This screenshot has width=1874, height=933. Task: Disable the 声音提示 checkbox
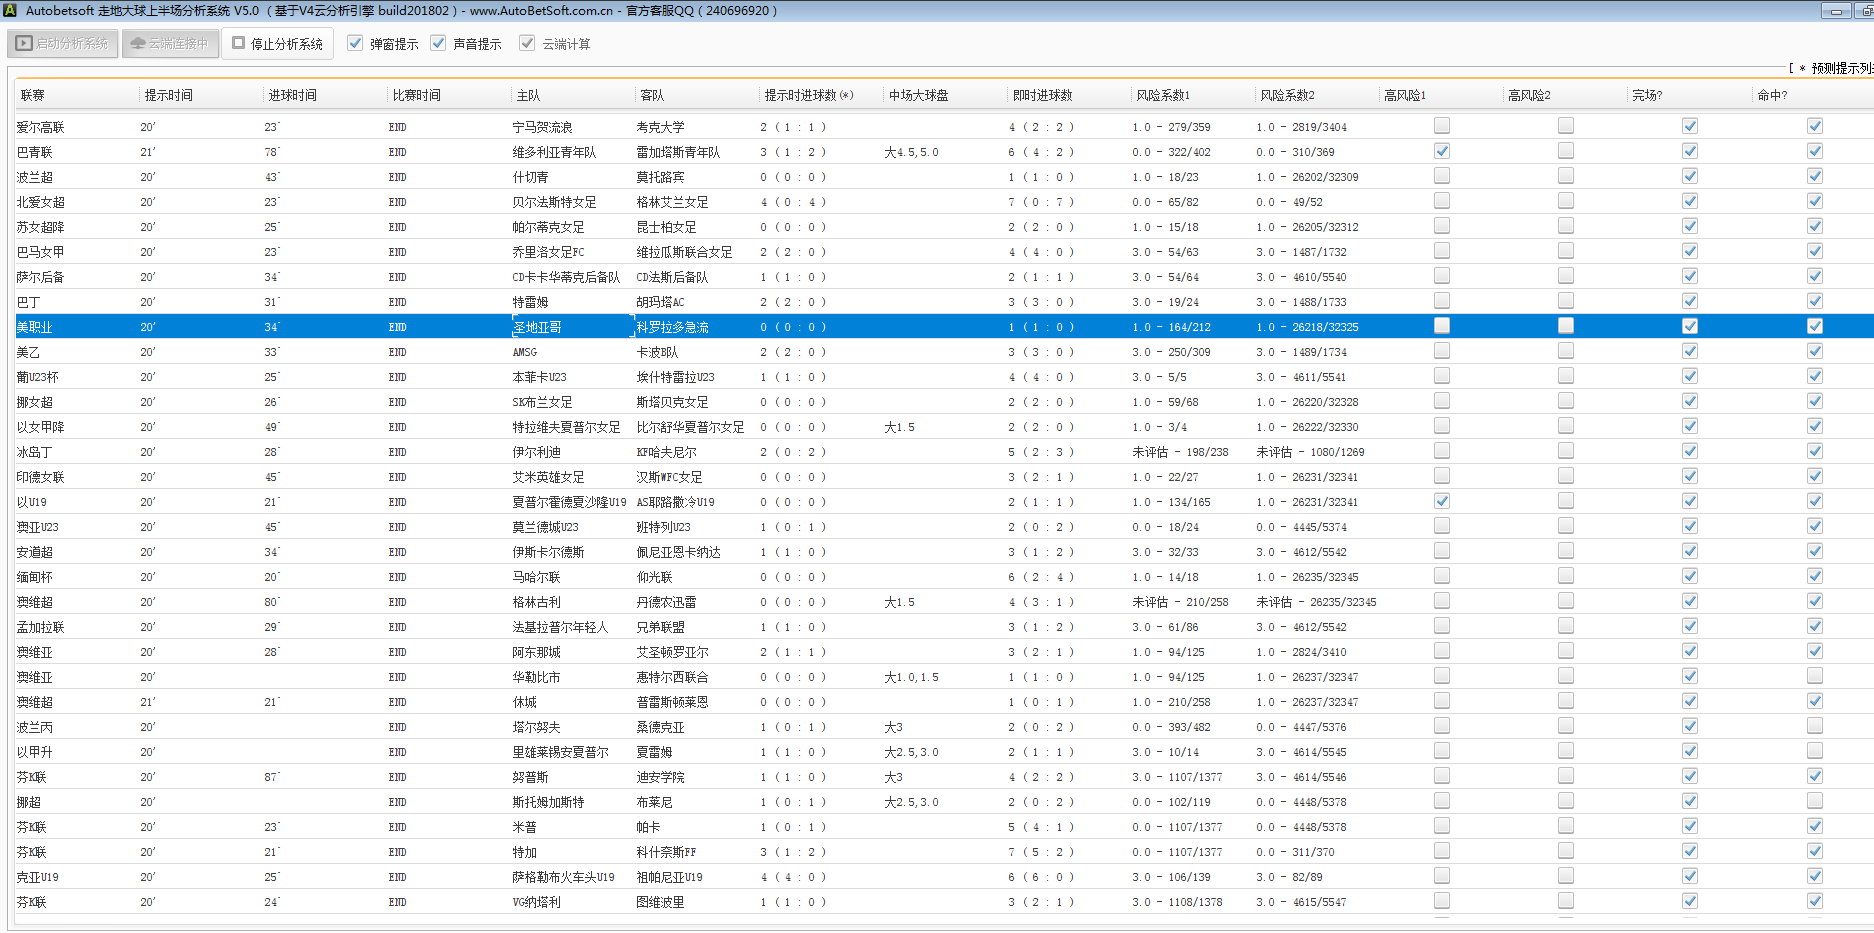point(438,43)
